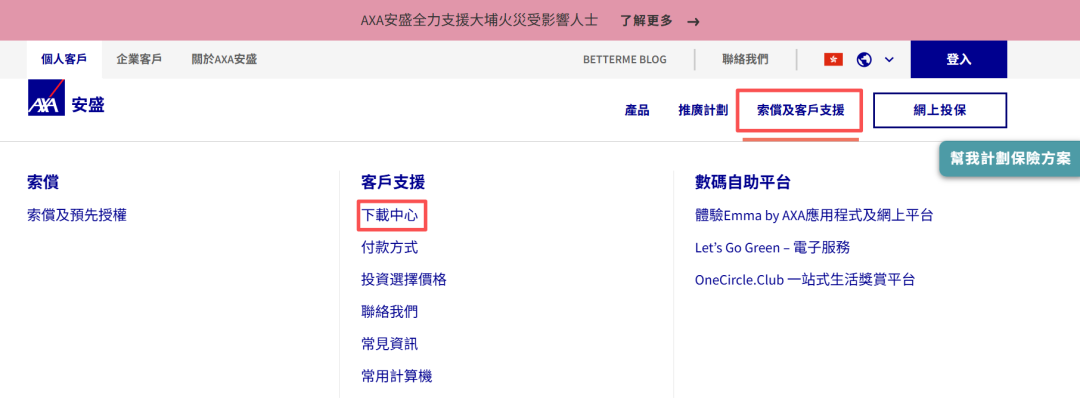Go to the BETTERME BLOG link
The image size is (1080, 420).
click(x=624, y=60)
